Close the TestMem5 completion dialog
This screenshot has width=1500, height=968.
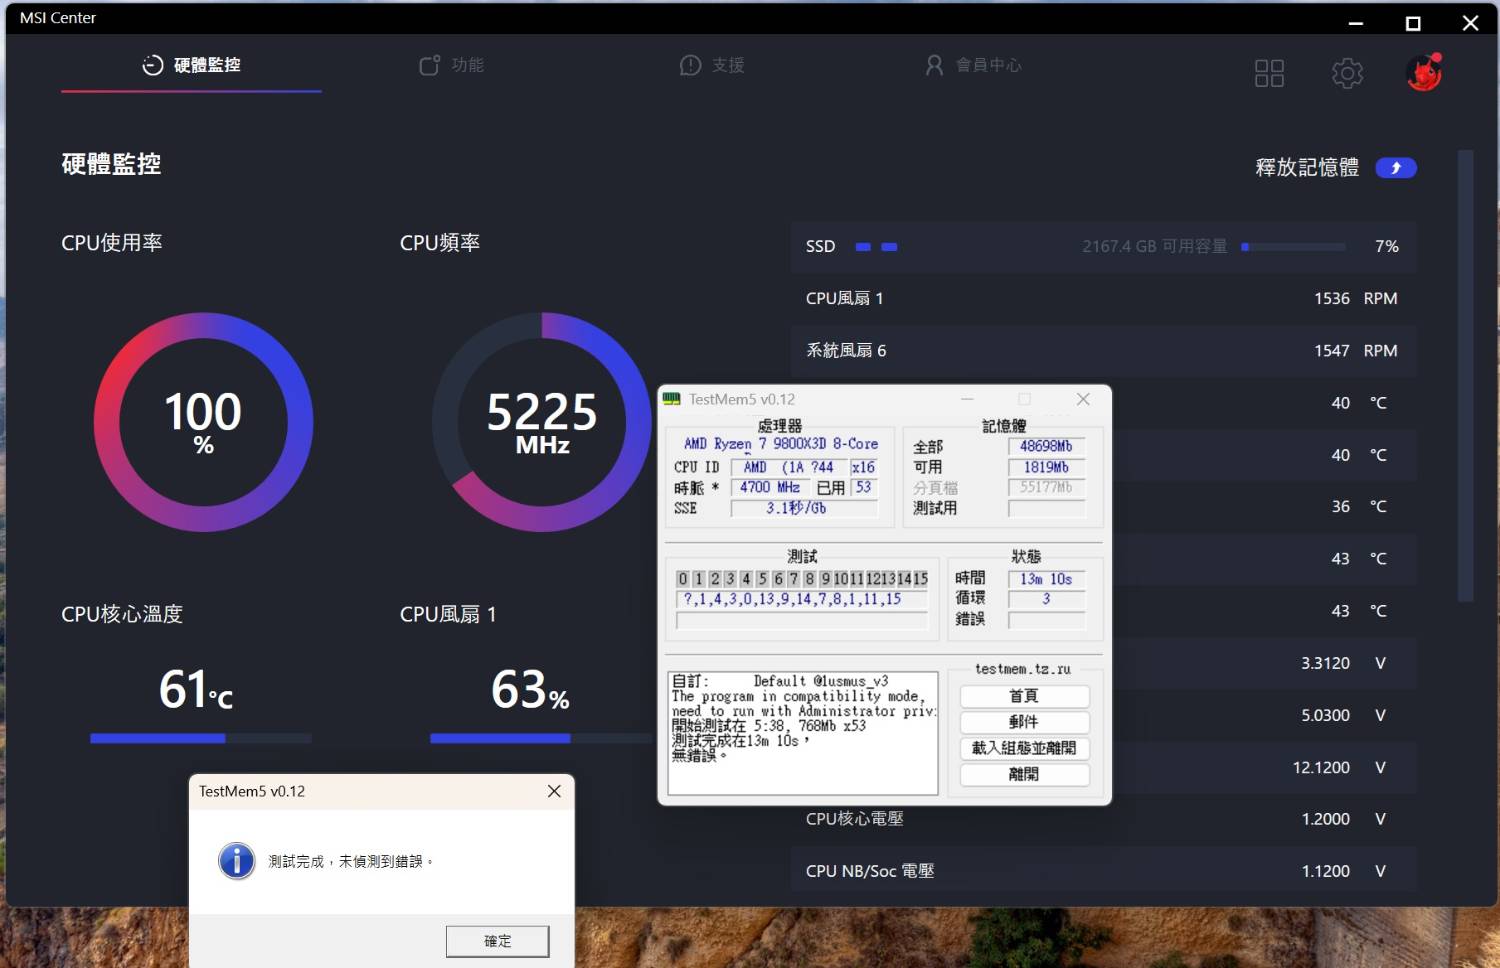554,791
